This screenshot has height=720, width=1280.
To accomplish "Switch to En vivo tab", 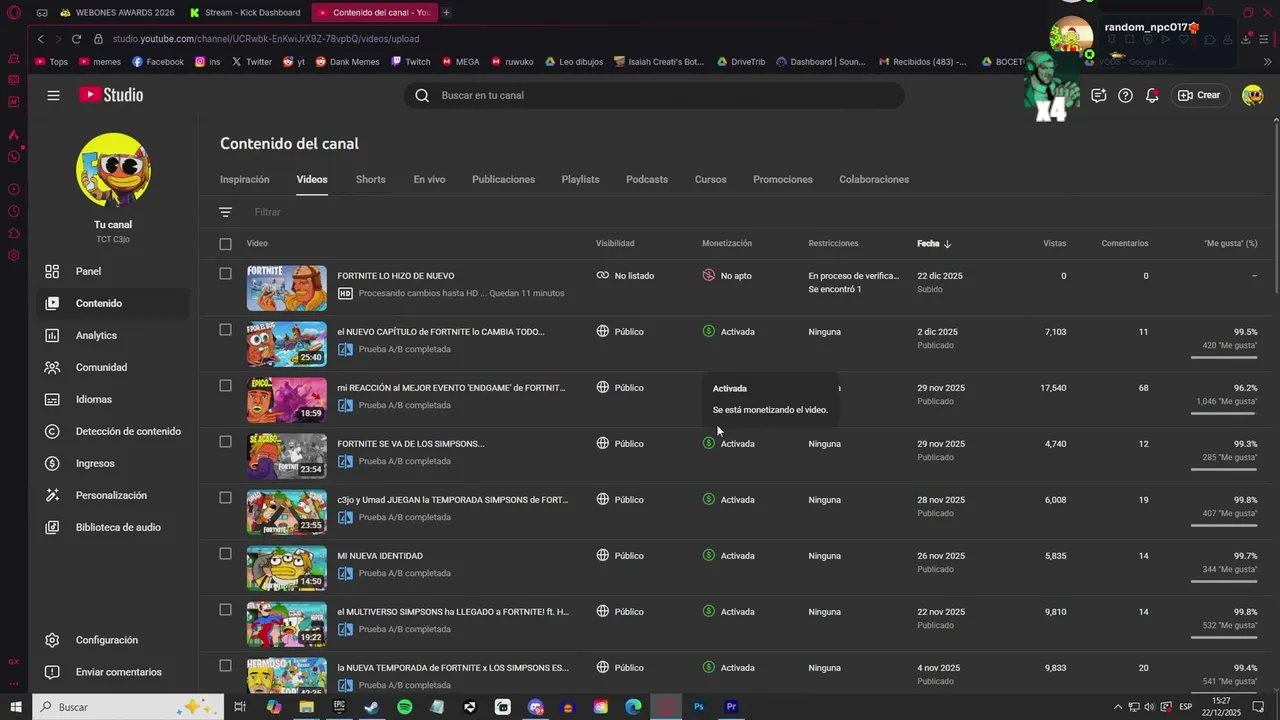I will point(429,179).
